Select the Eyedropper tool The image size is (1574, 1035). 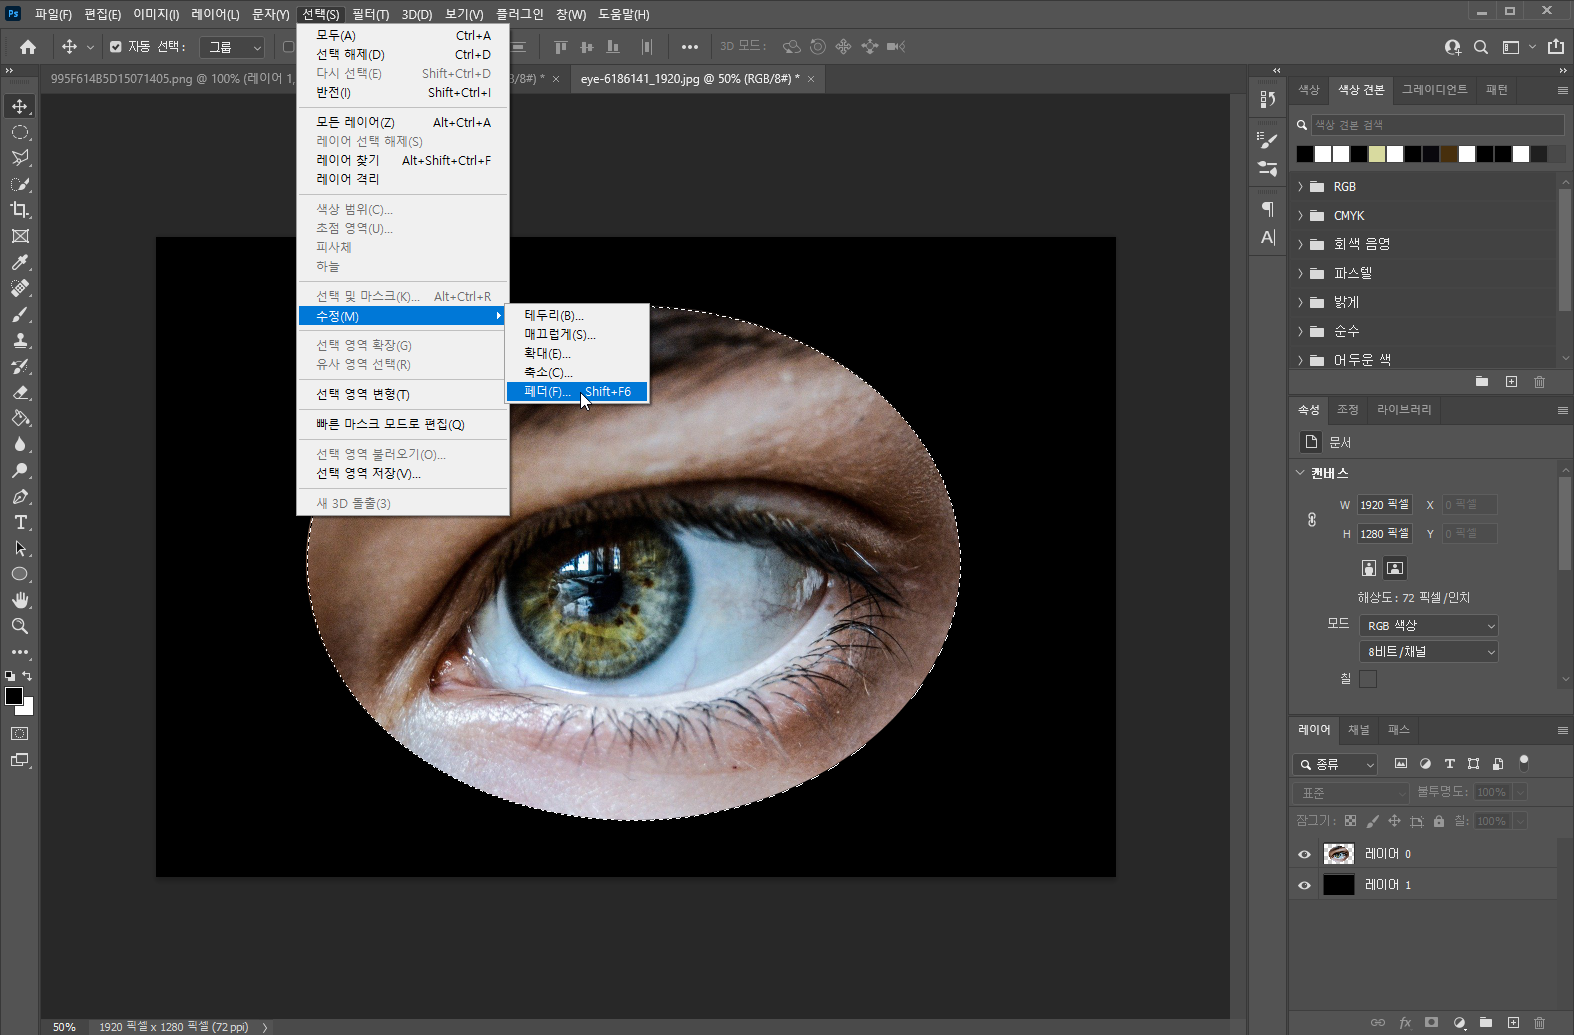20,262
